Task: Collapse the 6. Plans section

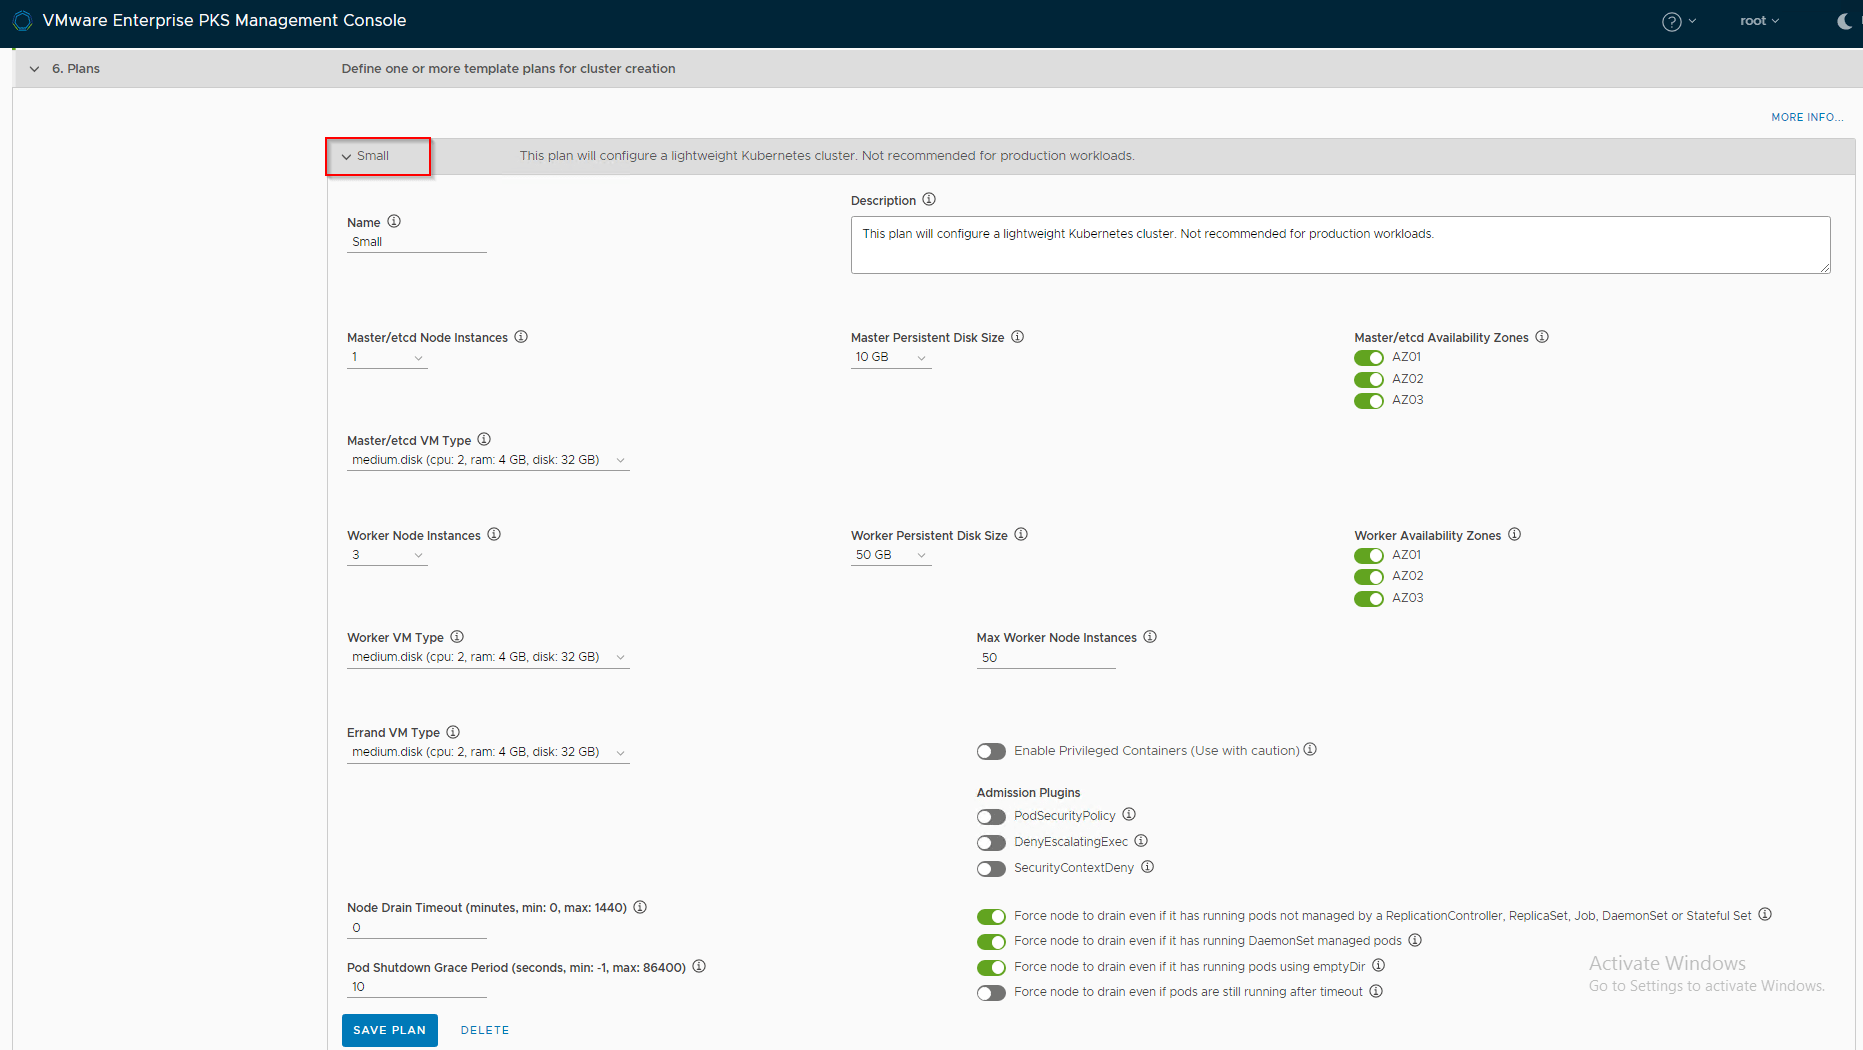Action: 35,69
